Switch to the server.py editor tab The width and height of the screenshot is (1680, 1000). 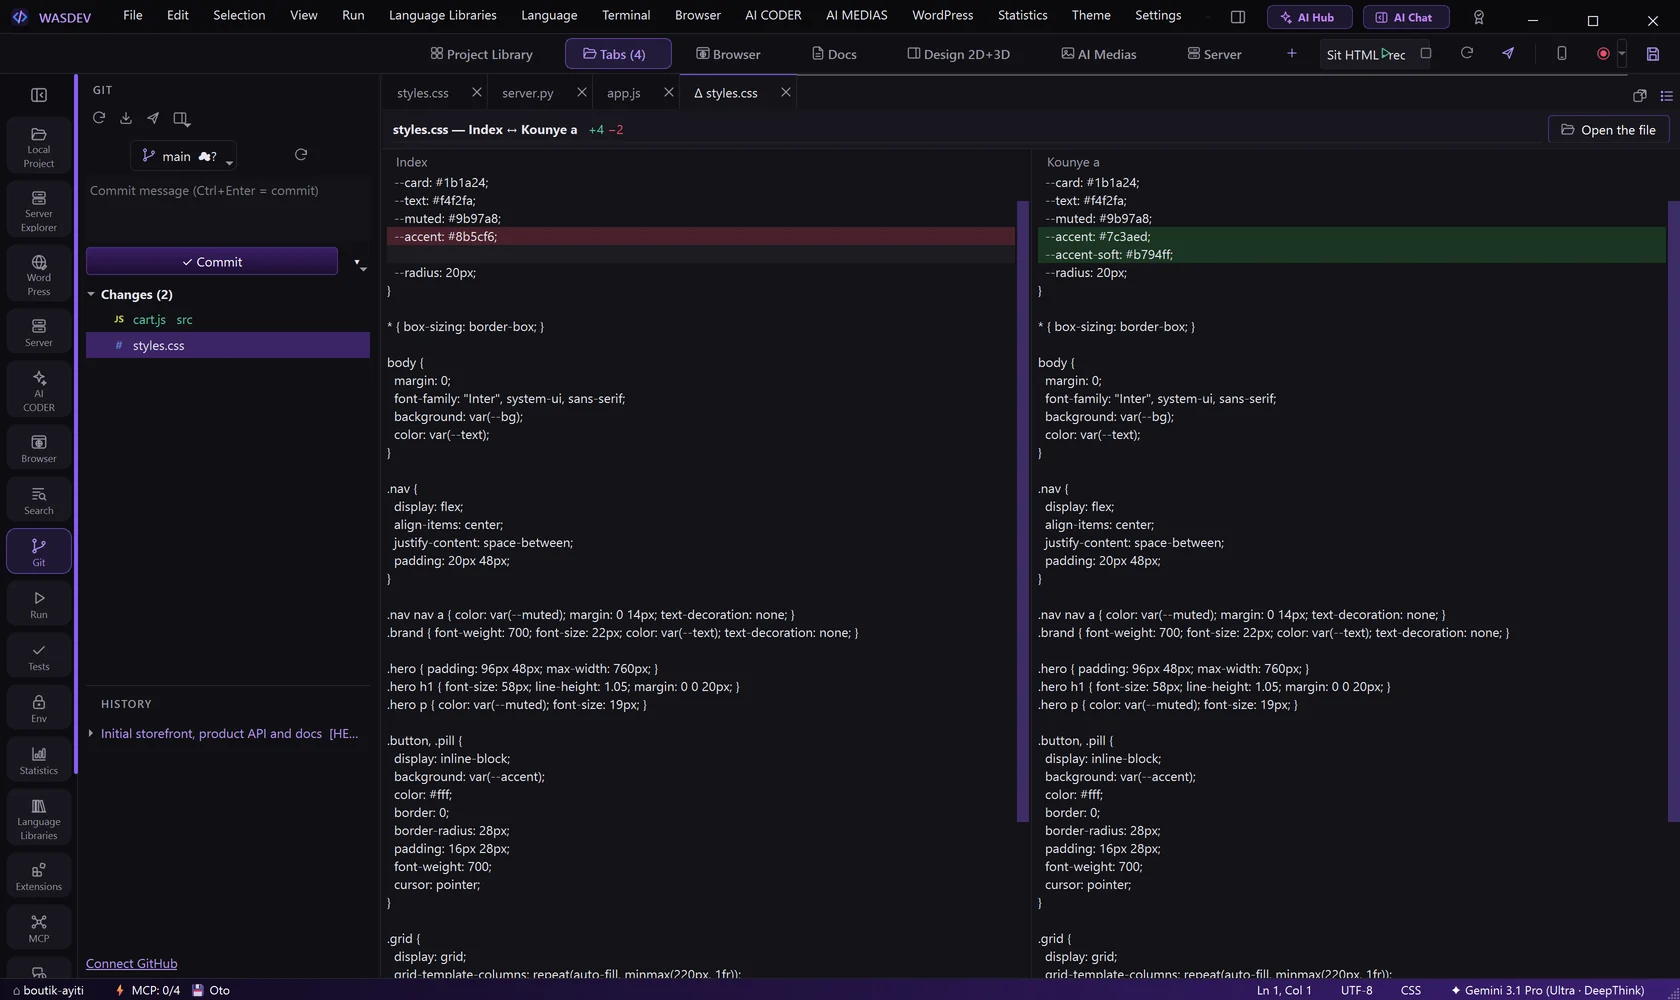tap(528, 93)
